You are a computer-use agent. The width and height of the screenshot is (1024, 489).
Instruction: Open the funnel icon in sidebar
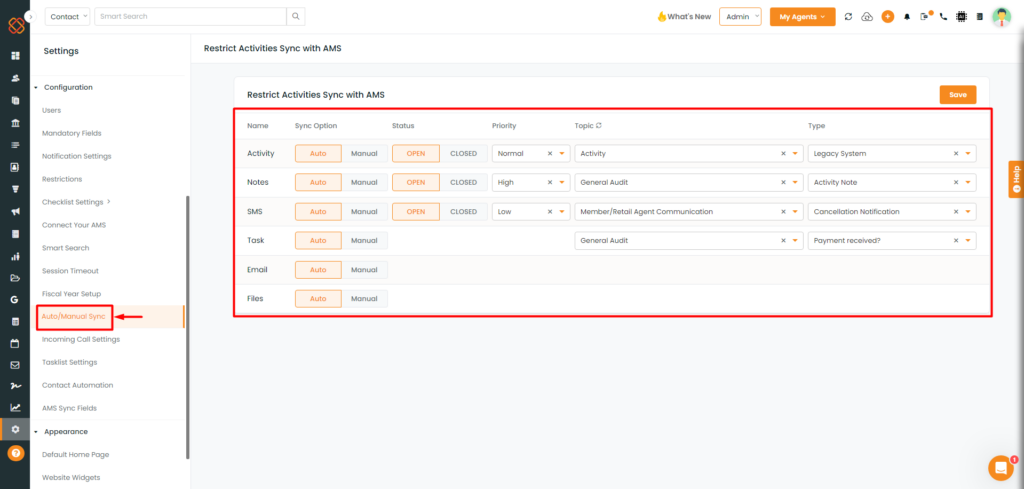[x=15, y=189]
